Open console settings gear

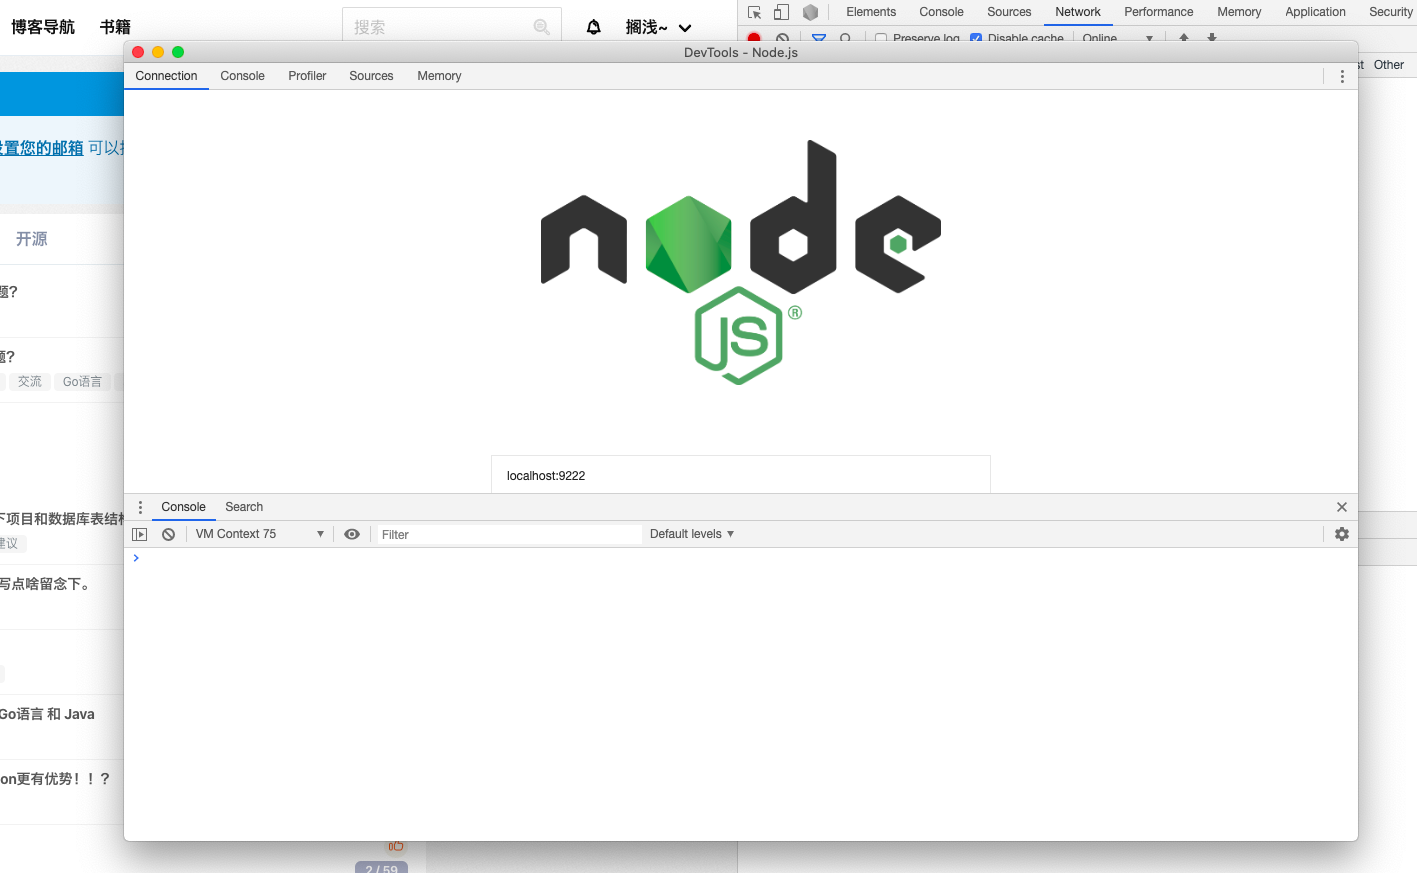1342,534
